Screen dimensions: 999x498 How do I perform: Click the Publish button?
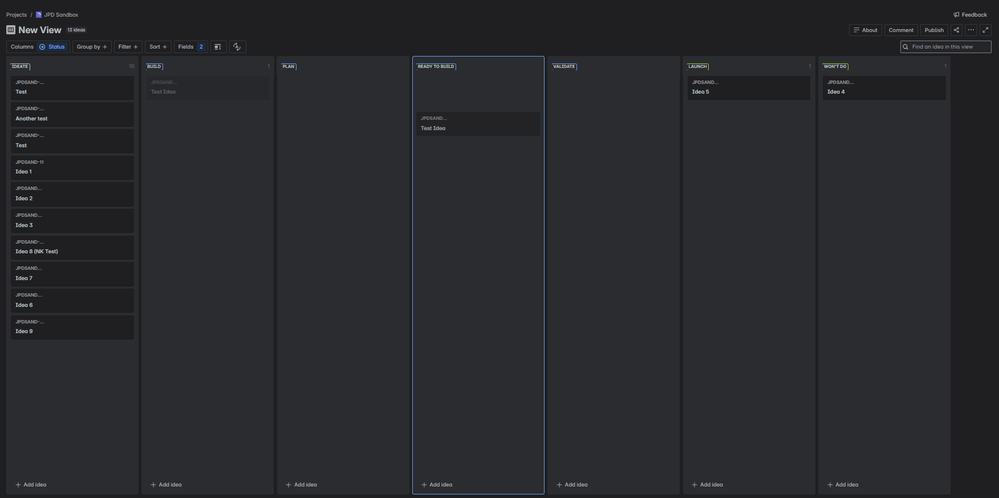(934, 30)
